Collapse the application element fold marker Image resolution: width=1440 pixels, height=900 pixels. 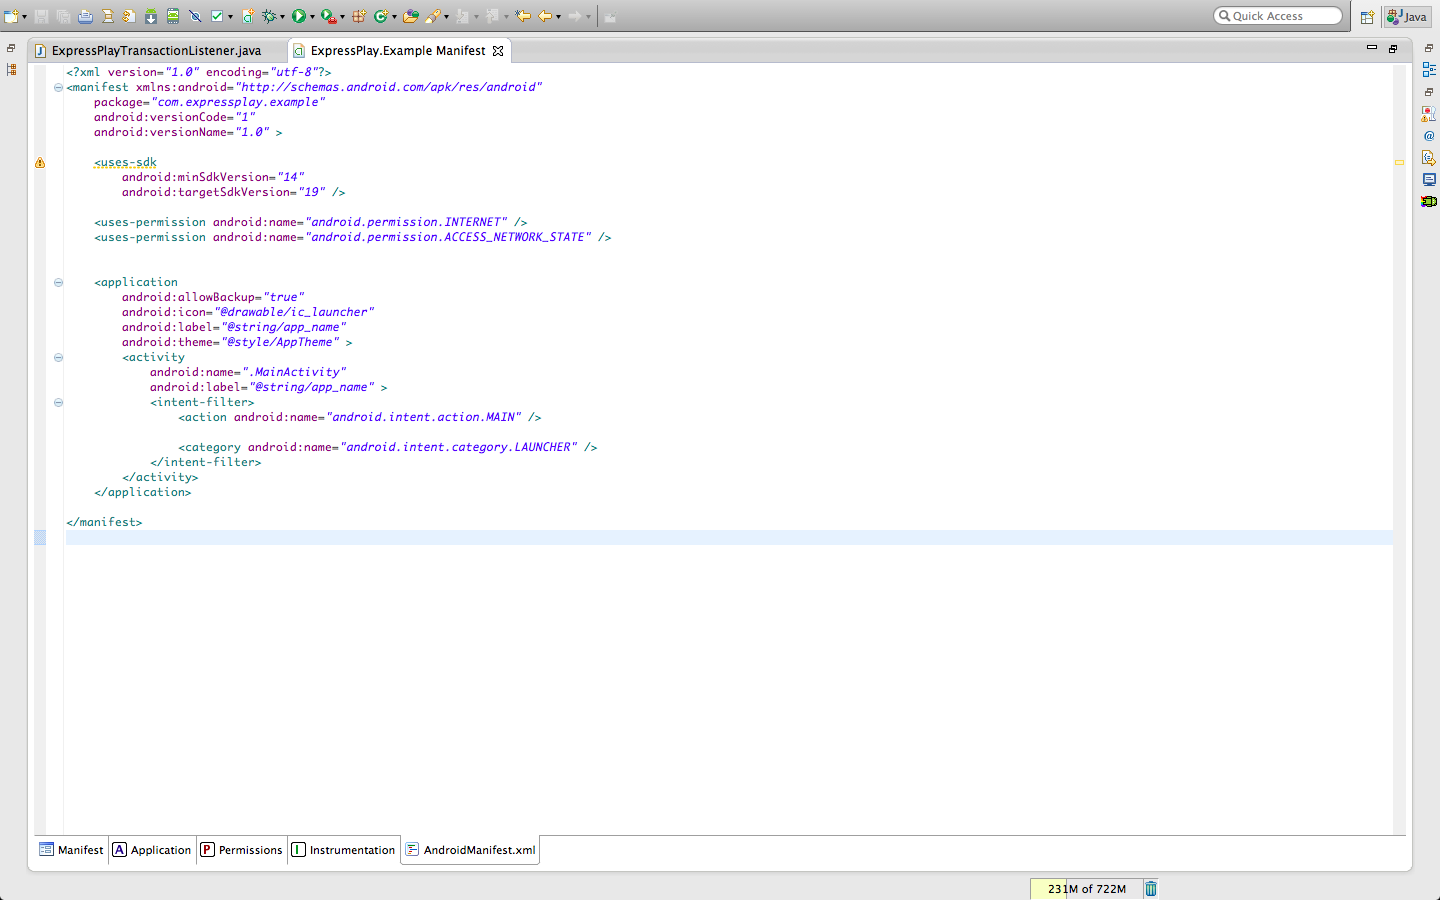58,283
